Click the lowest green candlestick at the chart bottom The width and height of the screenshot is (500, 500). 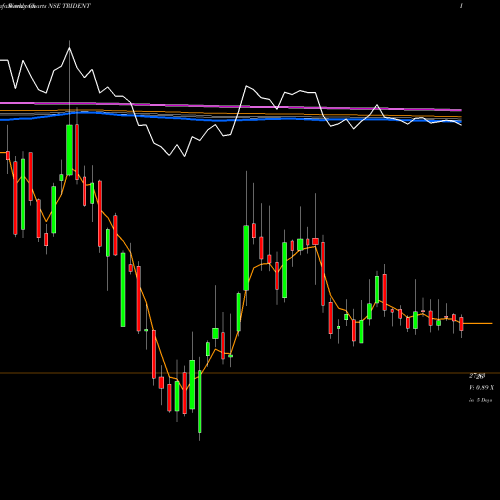coord(200,401)
